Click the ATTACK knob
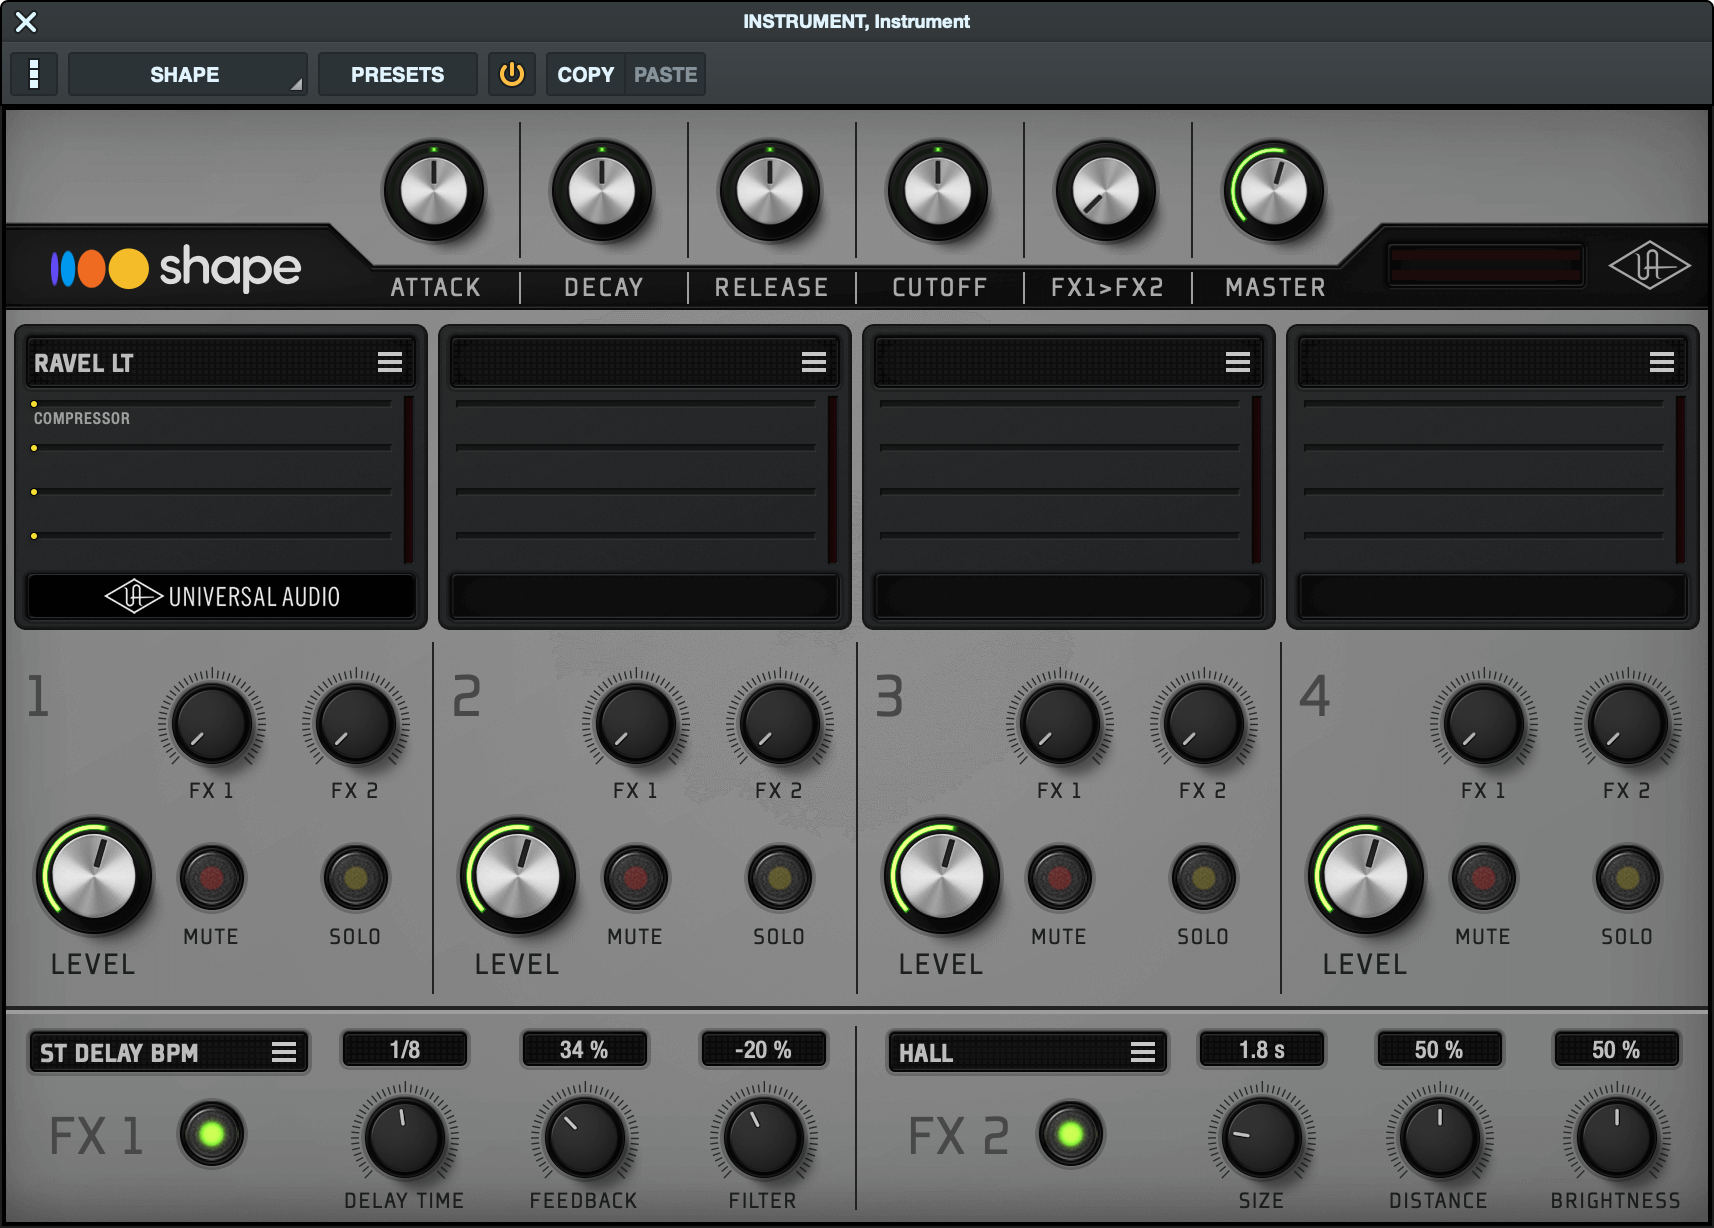The image size is (1714, 1228). (434, 191)
